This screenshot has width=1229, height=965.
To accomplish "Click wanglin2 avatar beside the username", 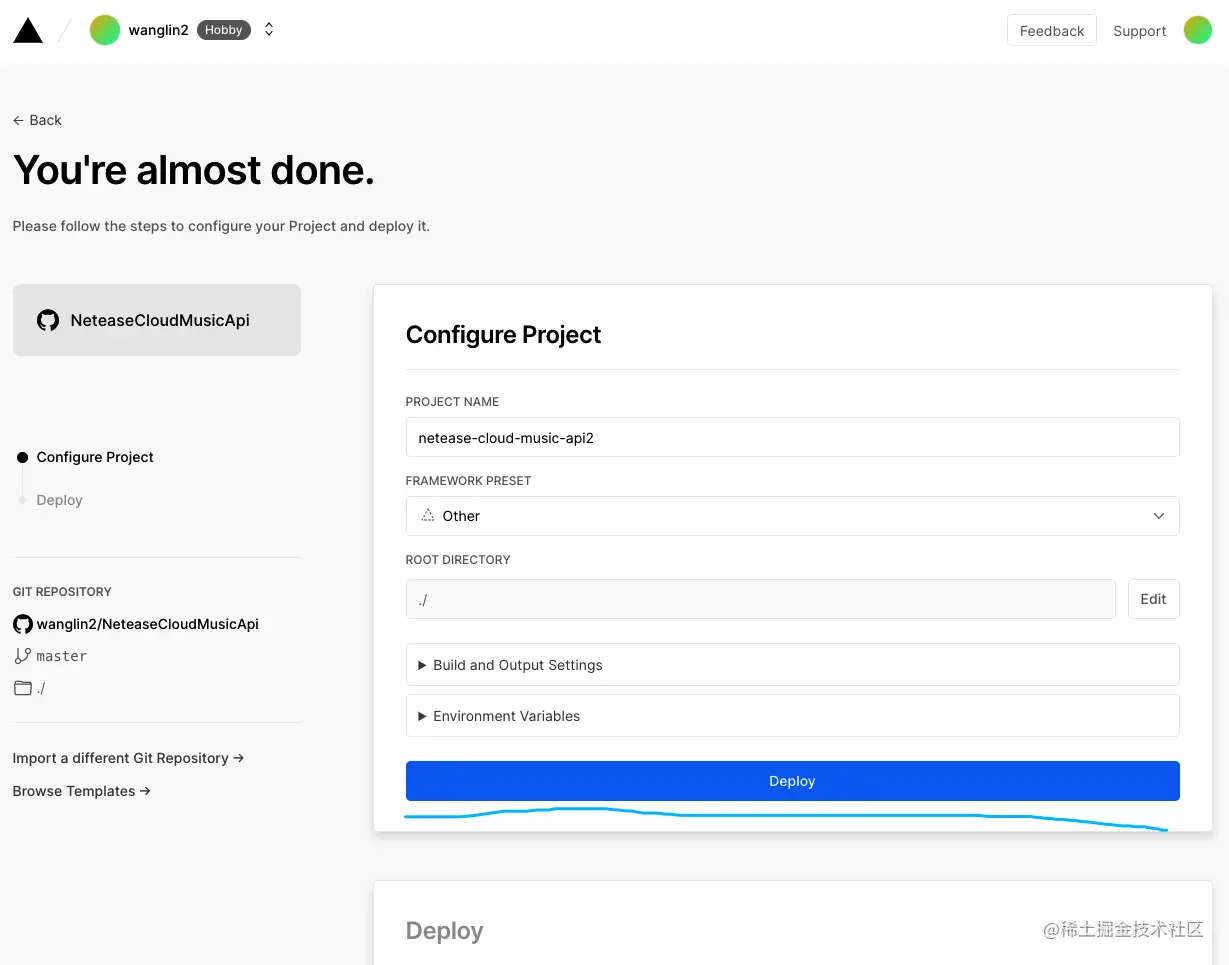I will point(105,30).
